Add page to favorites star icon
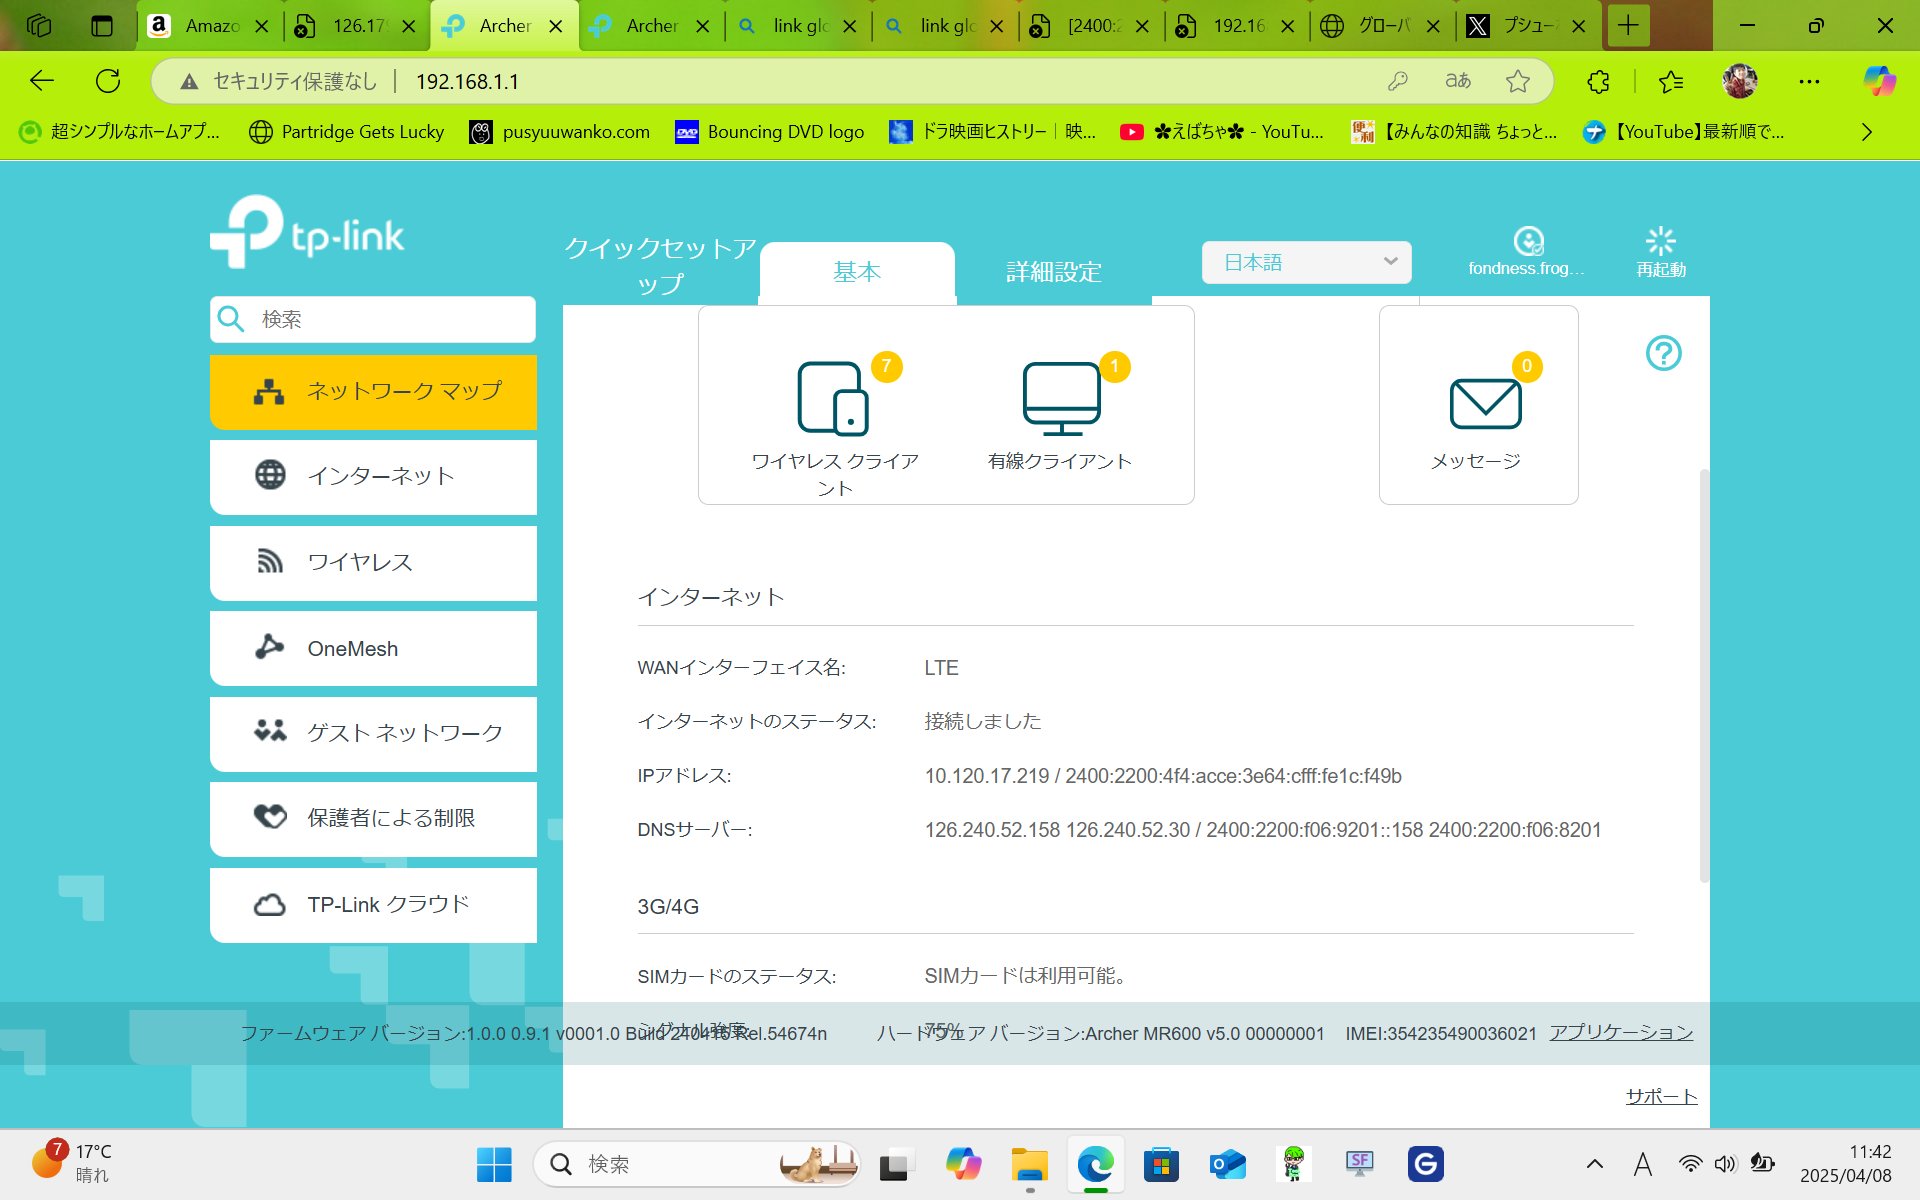The image size is (1920, 1200). (1517, 82)
